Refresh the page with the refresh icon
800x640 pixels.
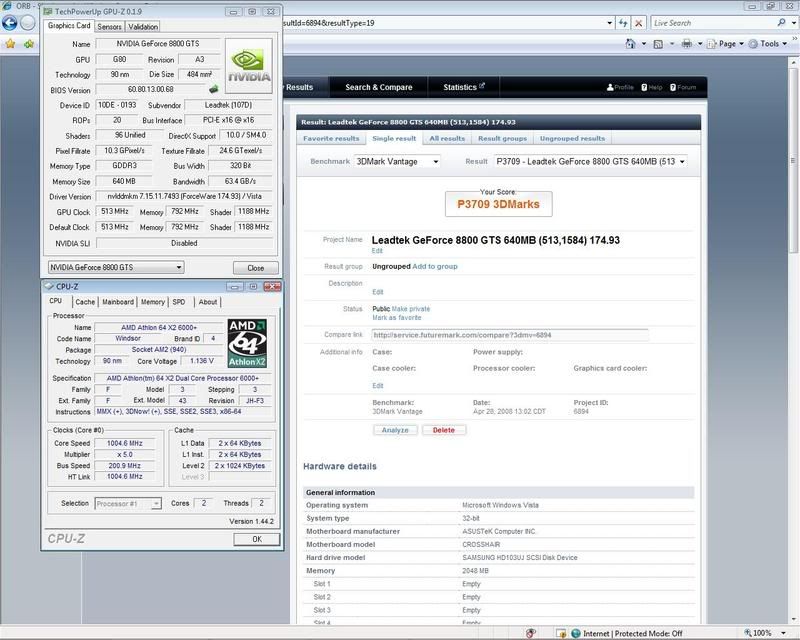(x=623, y=23)
